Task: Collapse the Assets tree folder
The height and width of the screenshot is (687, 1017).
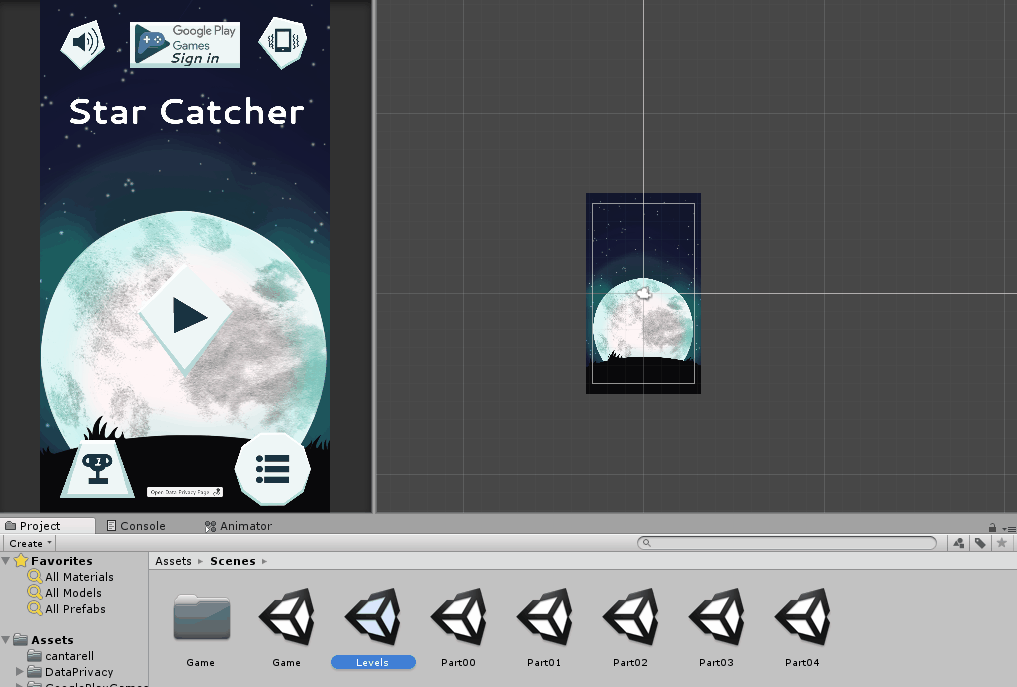Action: coord(6,640)
